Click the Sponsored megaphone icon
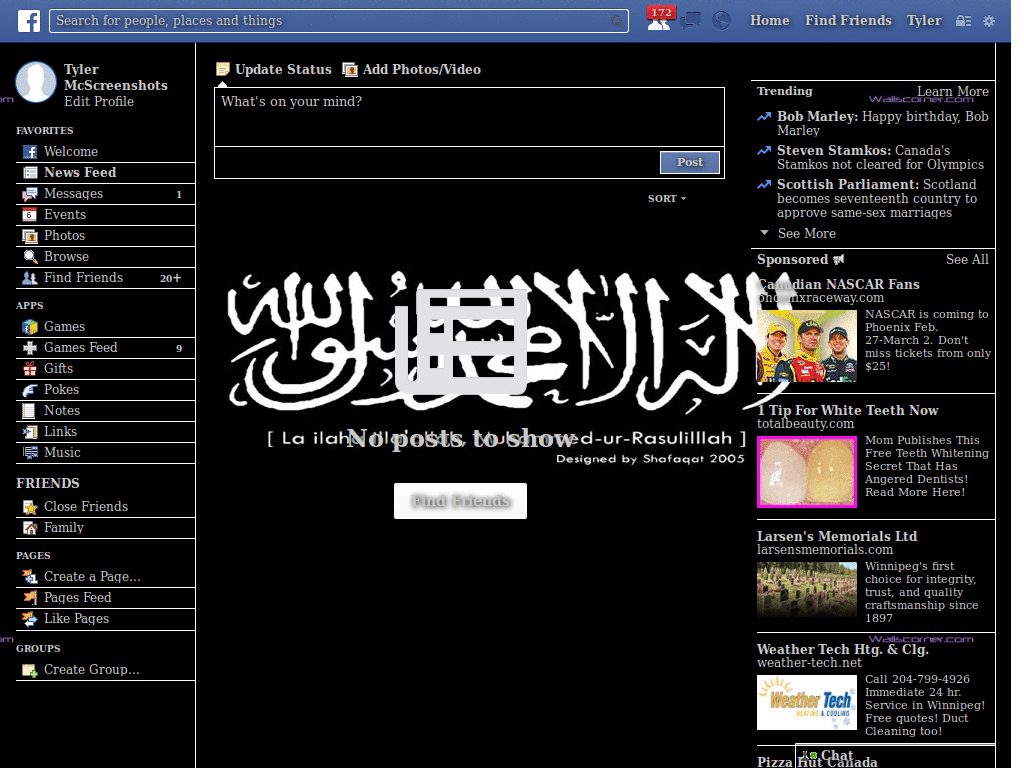This screenshot has height=768, width=1024. (x=839, y=260)
